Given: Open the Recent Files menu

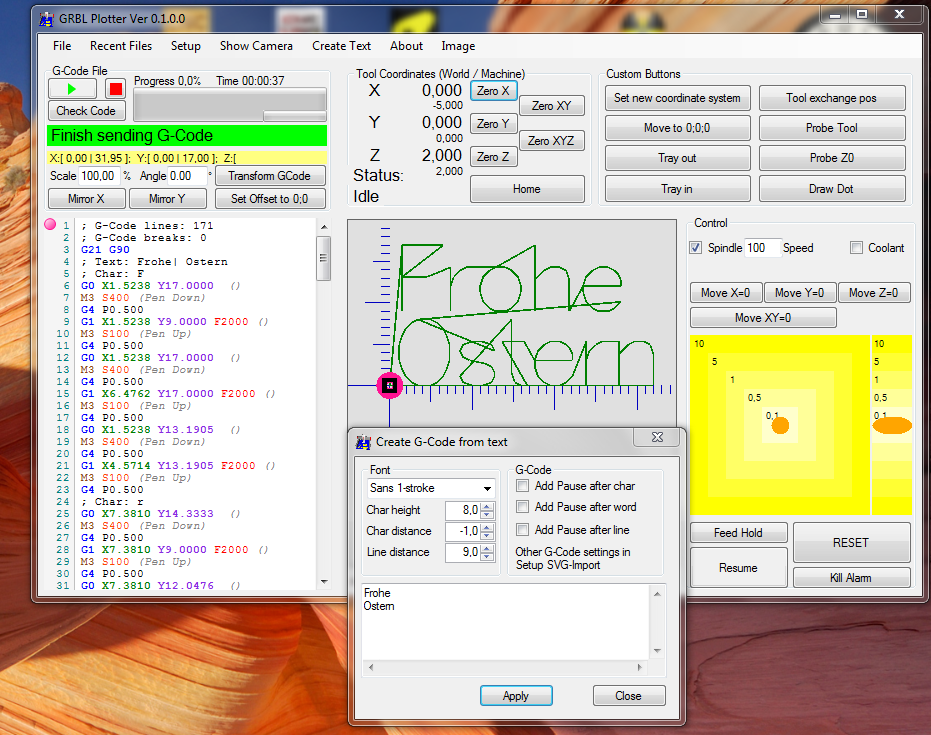Looking at the screenshot, I should coord(121,46).
